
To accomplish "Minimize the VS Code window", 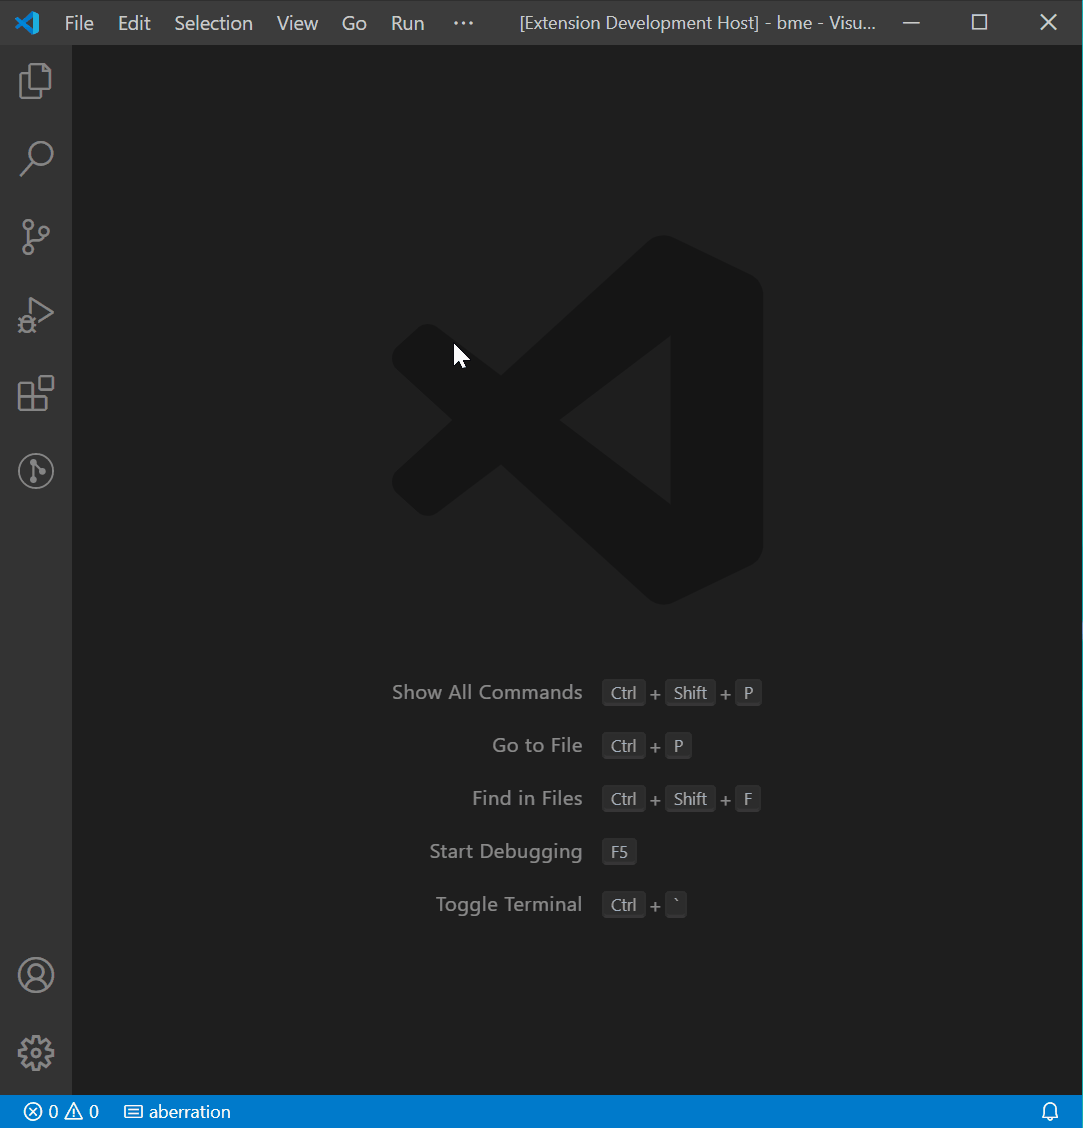I will click(911, 23).
